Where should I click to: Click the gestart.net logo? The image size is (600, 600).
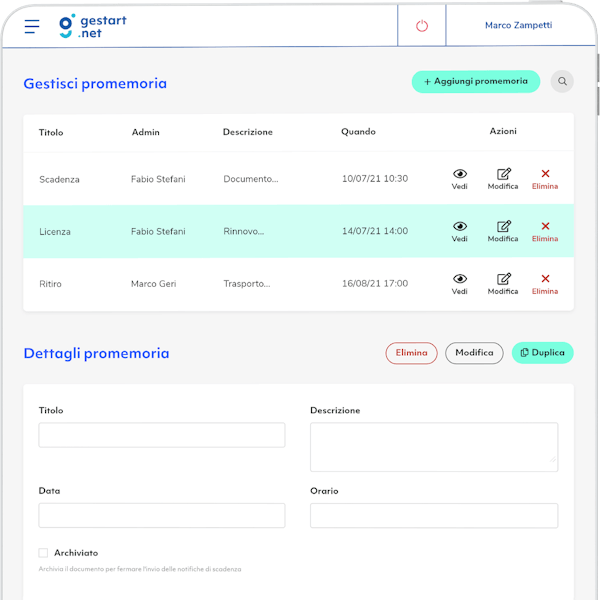pyautogui.click(x=93, y=26)
